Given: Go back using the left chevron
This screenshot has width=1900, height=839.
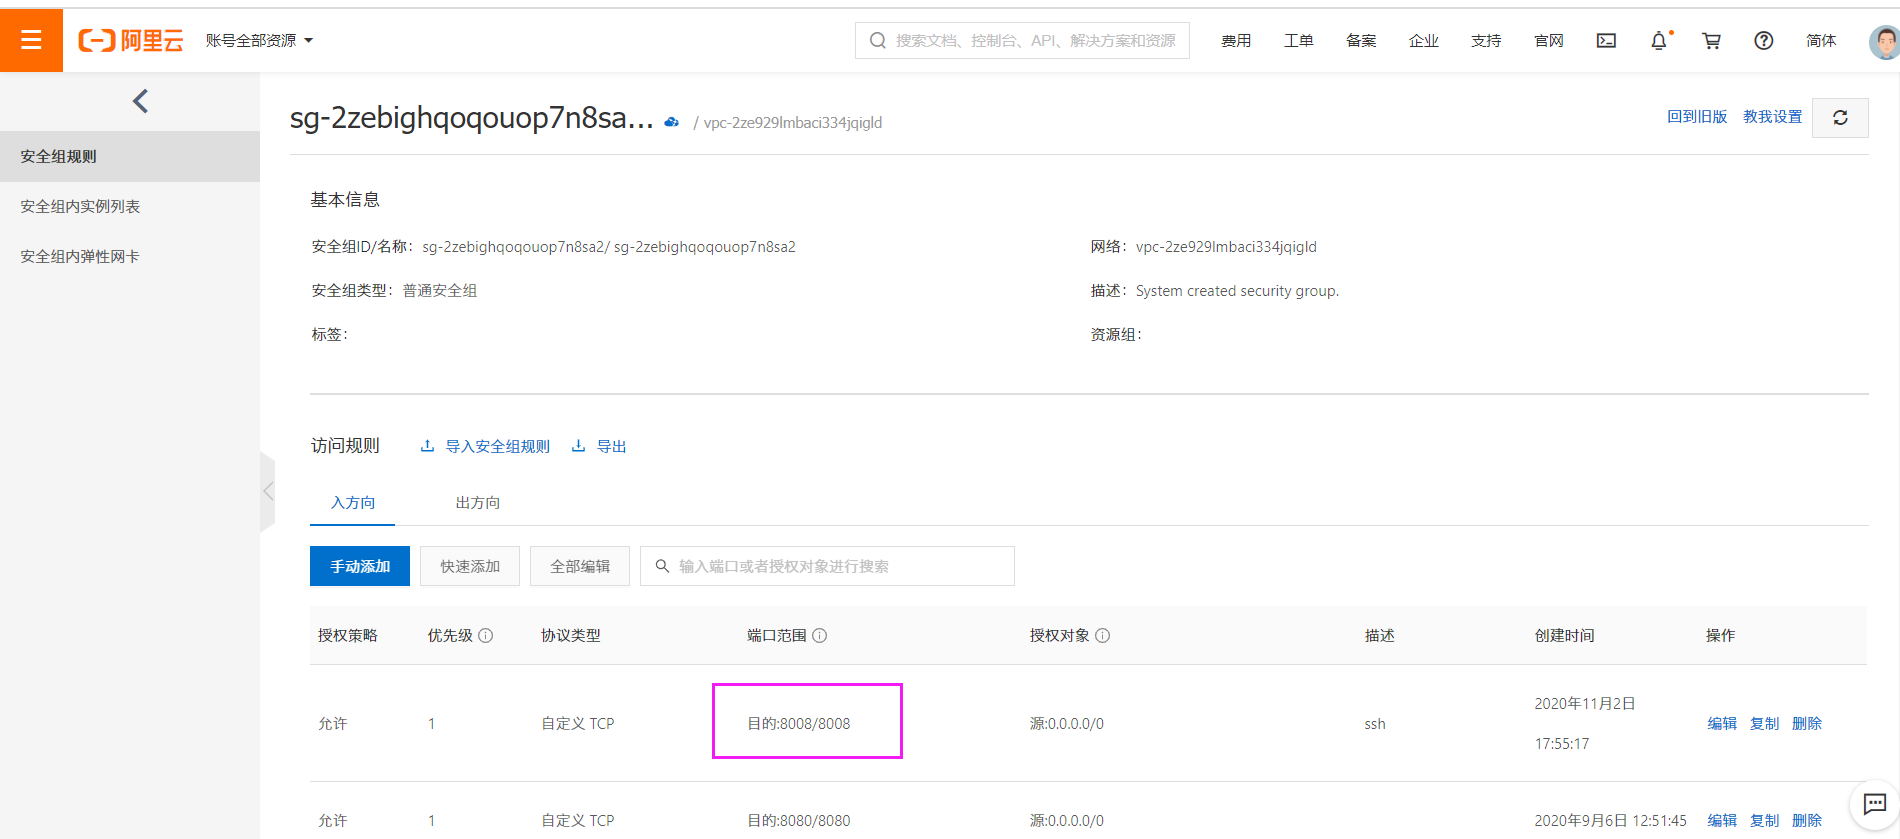Looking at the screenshot, I should coord(140,101).
